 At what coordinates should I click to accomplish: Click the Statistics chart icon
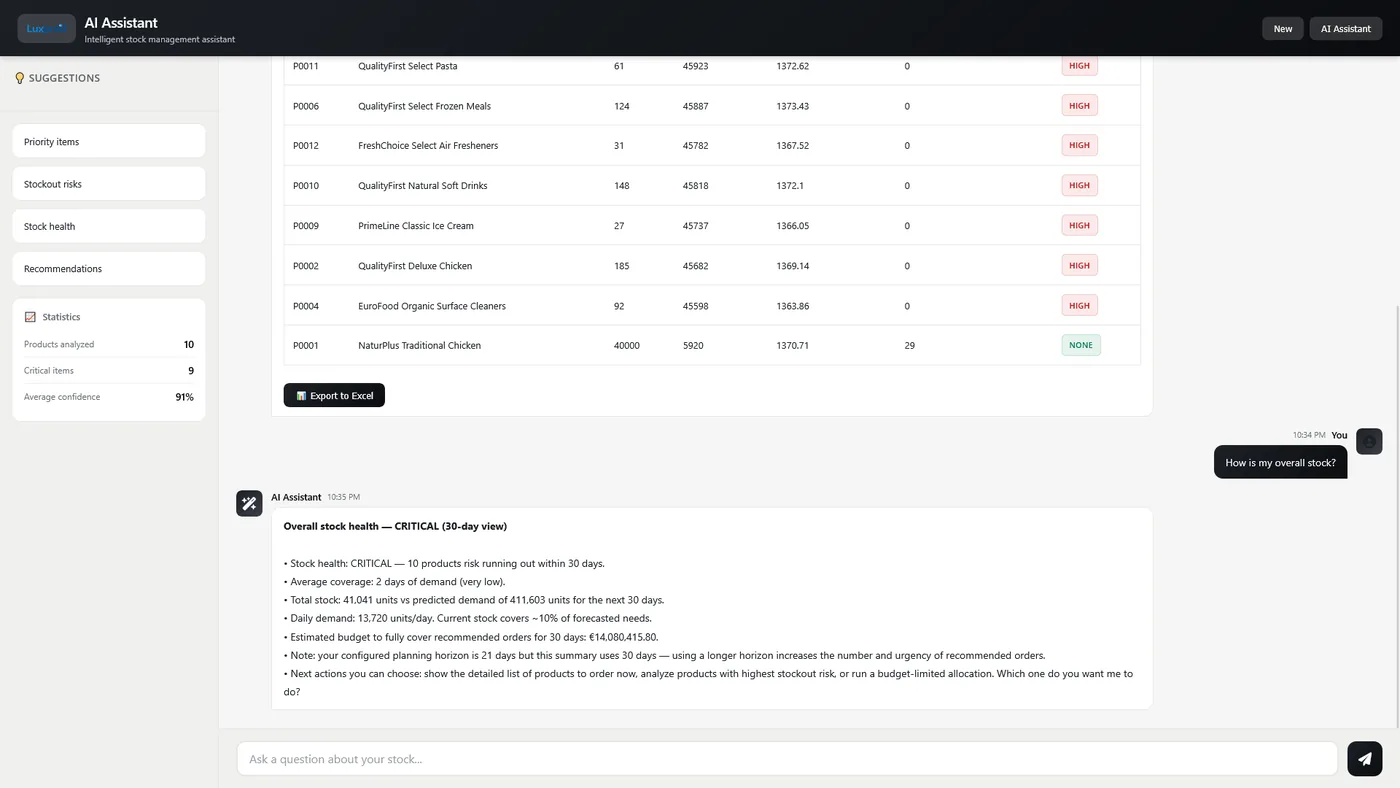click(x=30, y=317)
